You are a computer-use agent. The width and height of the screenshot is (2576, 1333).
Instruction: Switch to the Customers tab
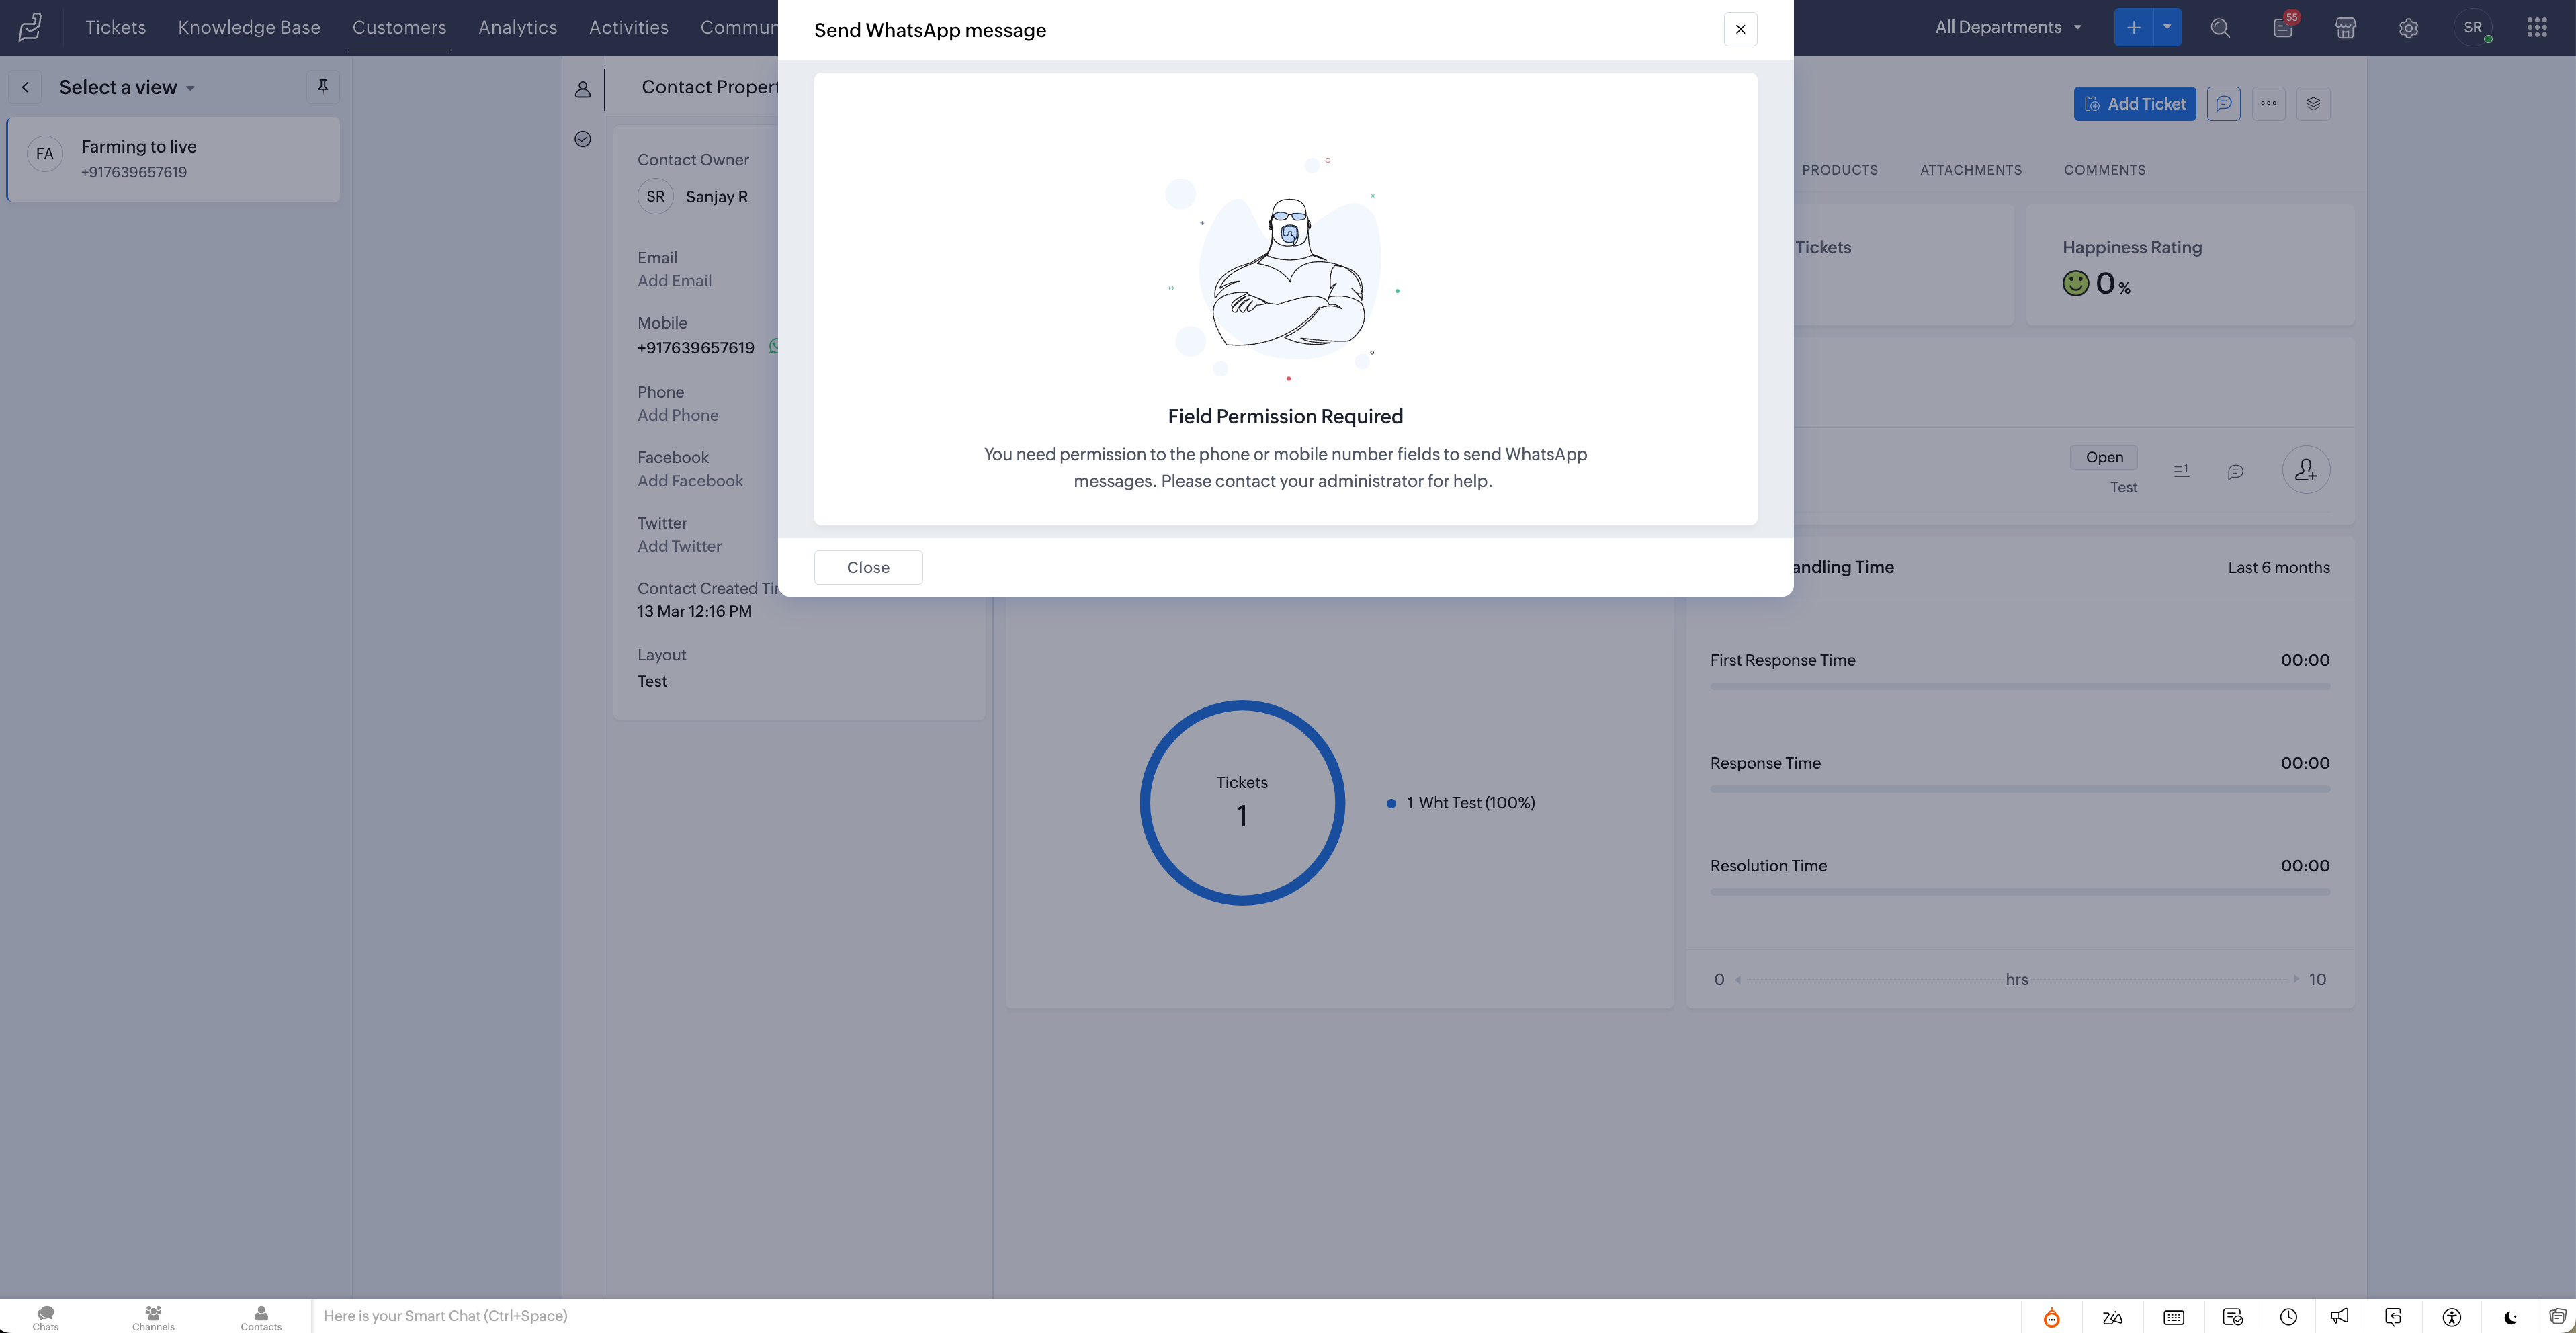click(399, 27)
